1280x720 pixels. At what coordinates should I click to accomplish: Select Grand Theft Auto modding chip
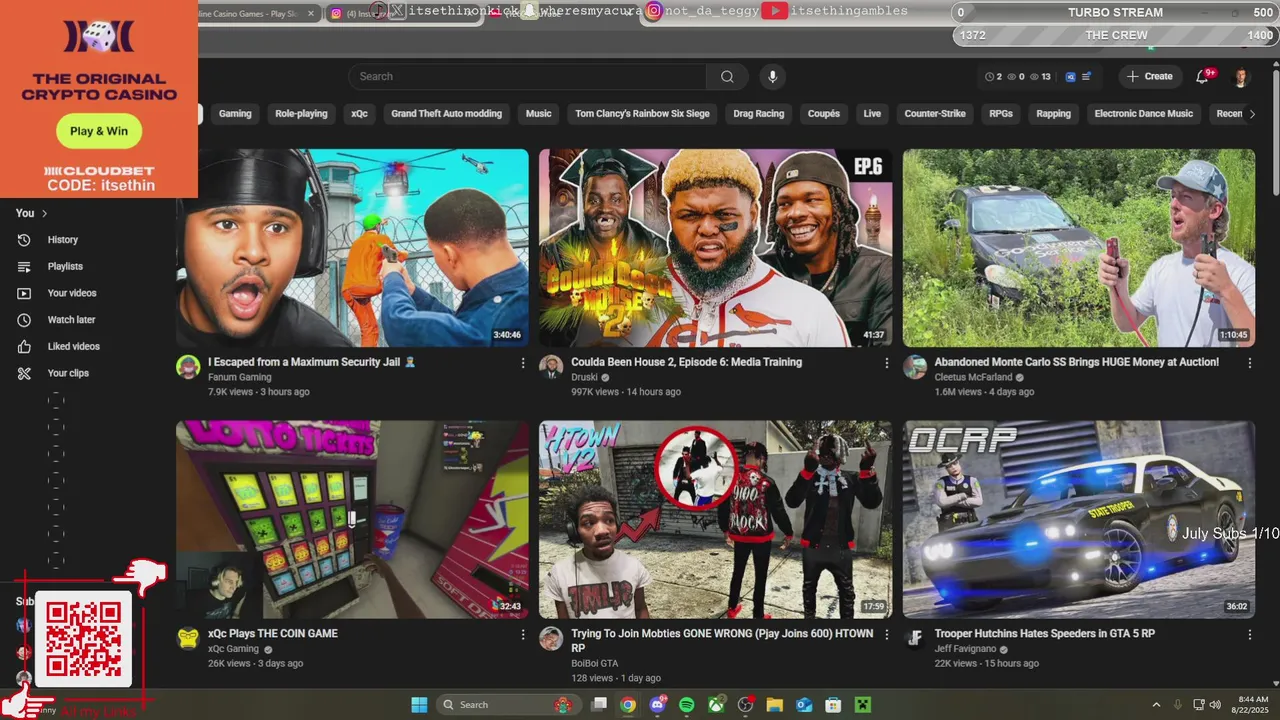(446, 114)
